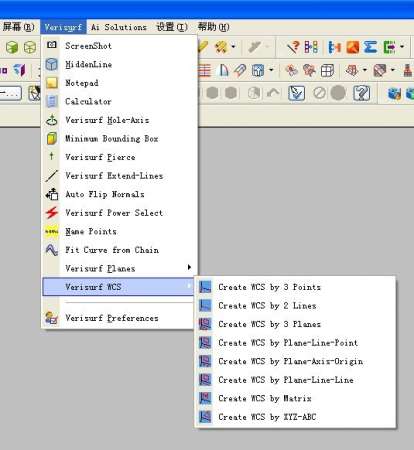Click the Notepad yellow note icon
This screenshot has width=414, height=450.
point(52,83)
